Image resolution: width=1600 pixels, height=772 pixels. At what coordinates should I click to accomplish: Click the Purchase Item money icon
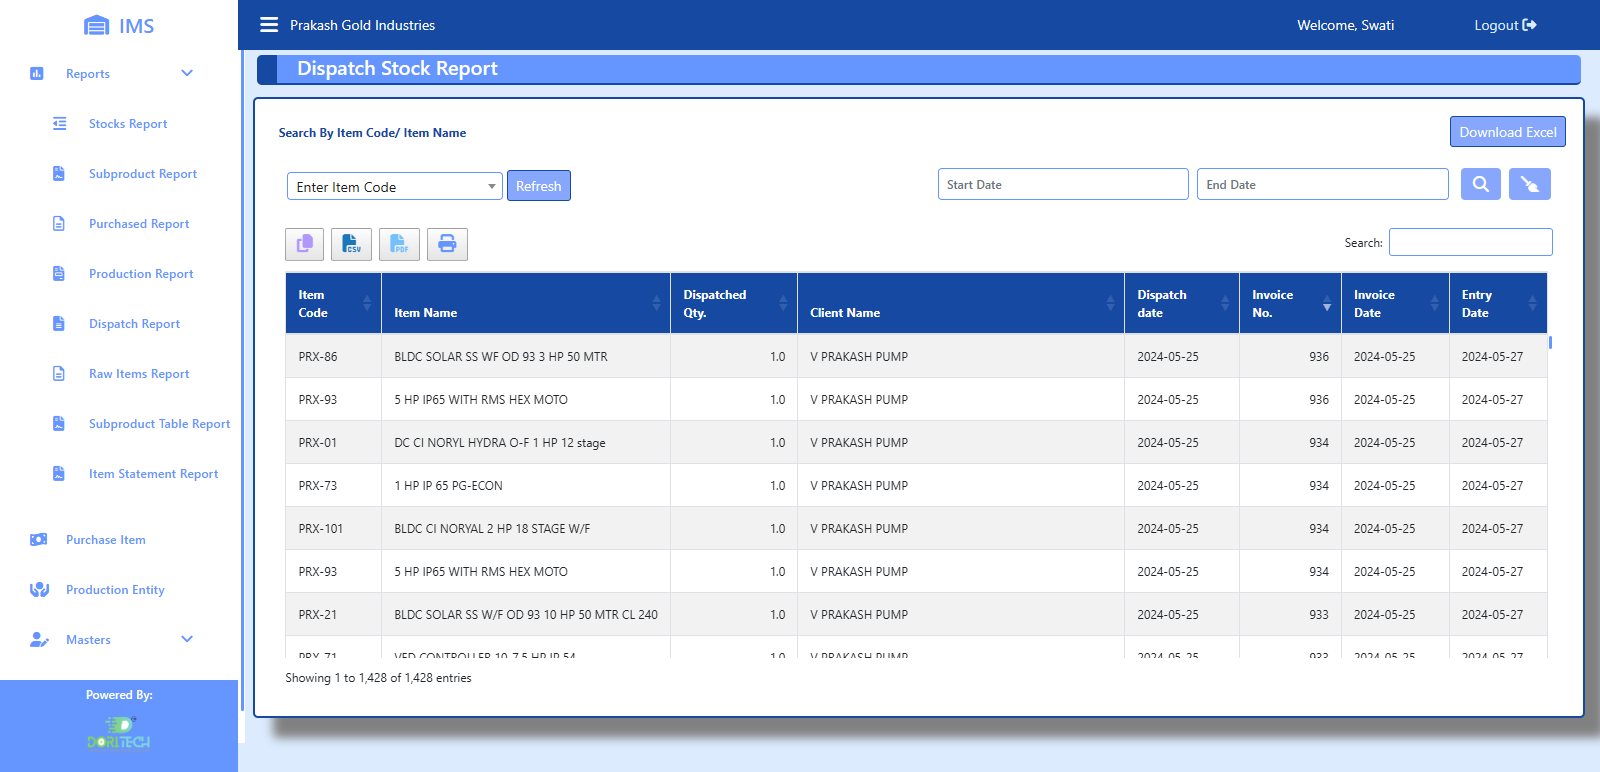point(39,539)
